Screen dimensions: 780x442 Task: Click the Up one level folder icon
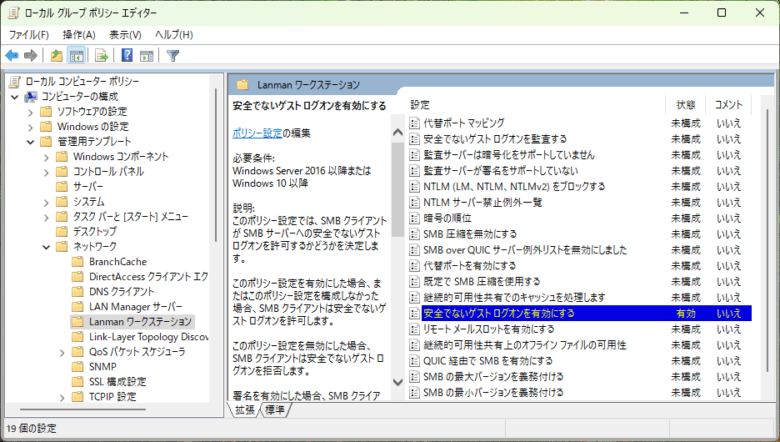click(x=57, y=56)
